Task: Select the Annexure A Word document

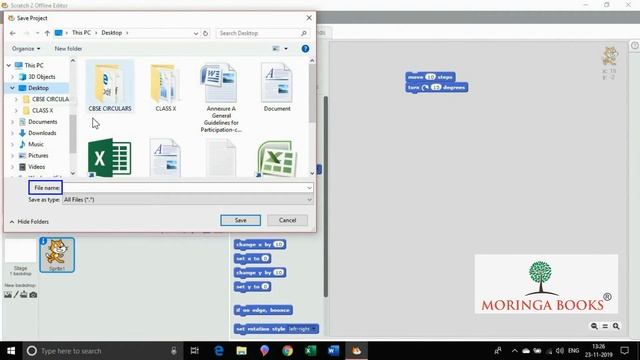Action: pos(221,98)
